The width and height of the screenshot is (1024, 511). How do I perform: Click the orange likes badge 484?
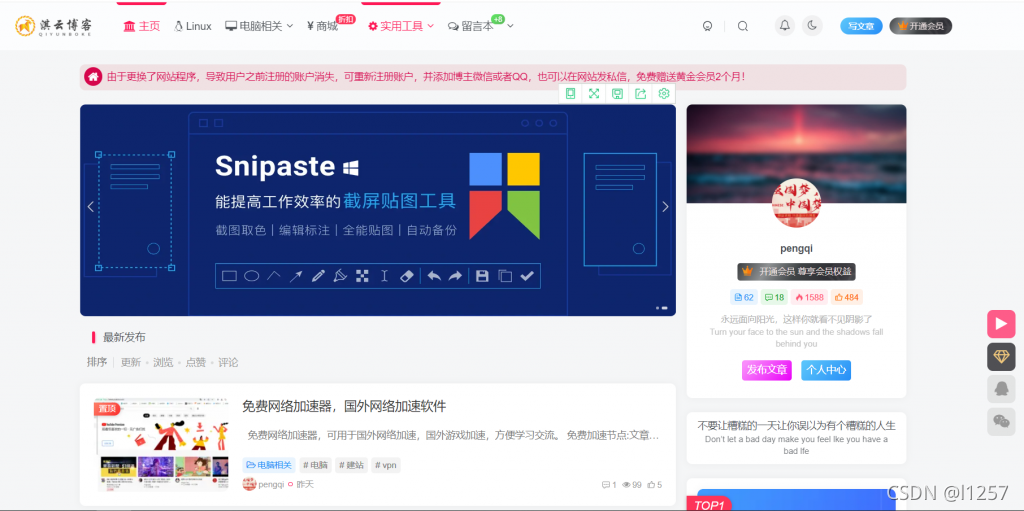pos(846,297)
